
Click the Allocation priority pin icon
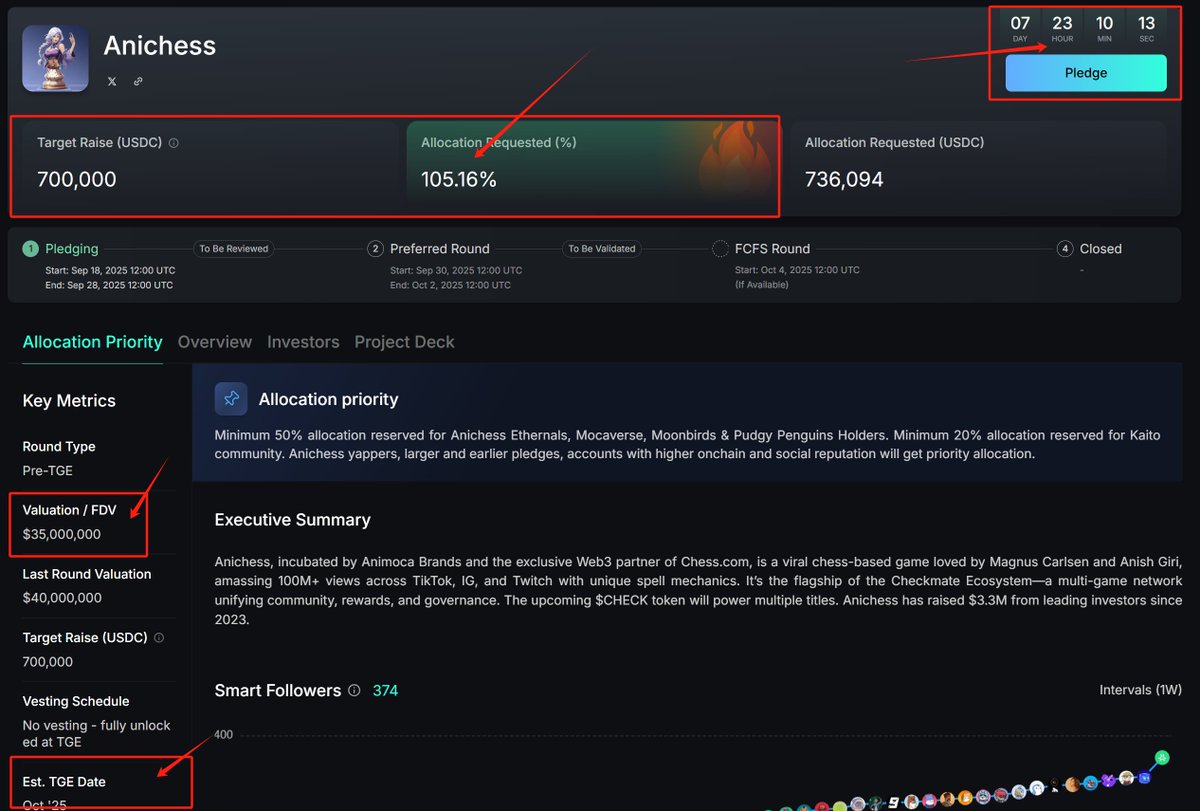pos(231,399)
